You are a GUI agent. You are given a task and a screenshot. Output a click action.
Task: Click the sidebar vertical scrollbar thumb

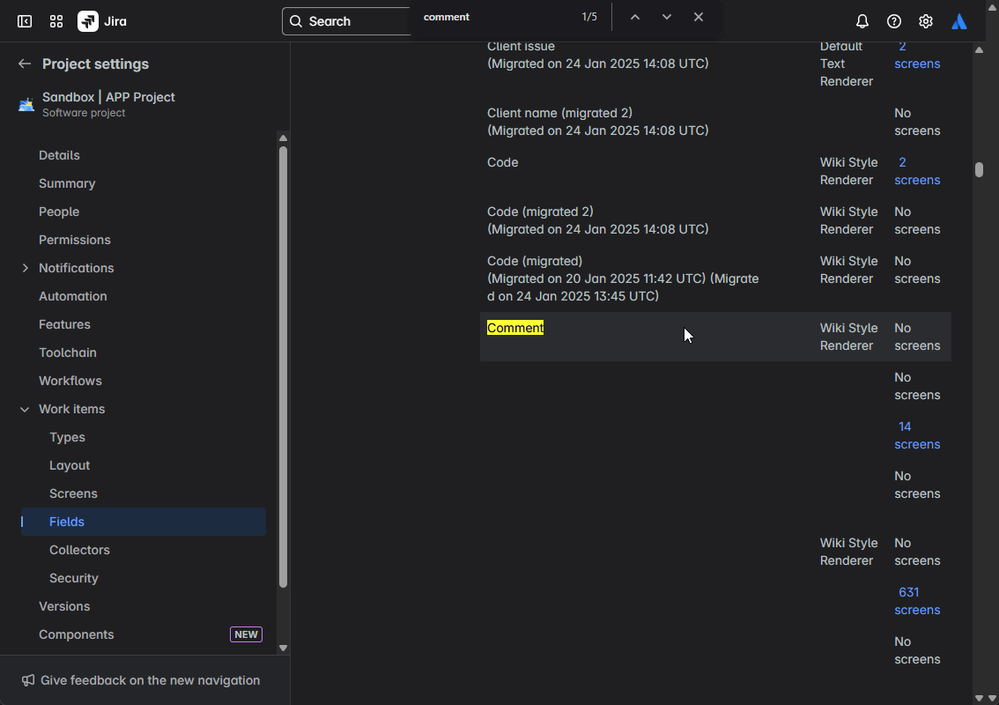pyautogui.click(x=283, y=366)
